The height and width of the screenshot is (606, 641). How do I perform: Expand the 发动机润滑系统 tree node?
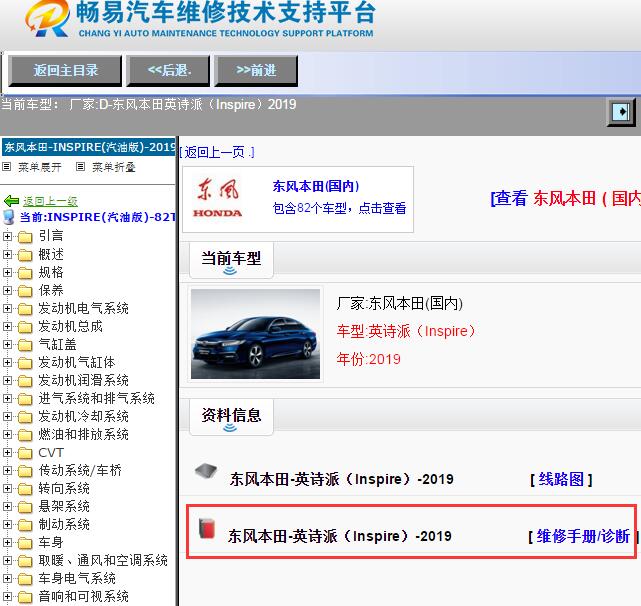7,380
